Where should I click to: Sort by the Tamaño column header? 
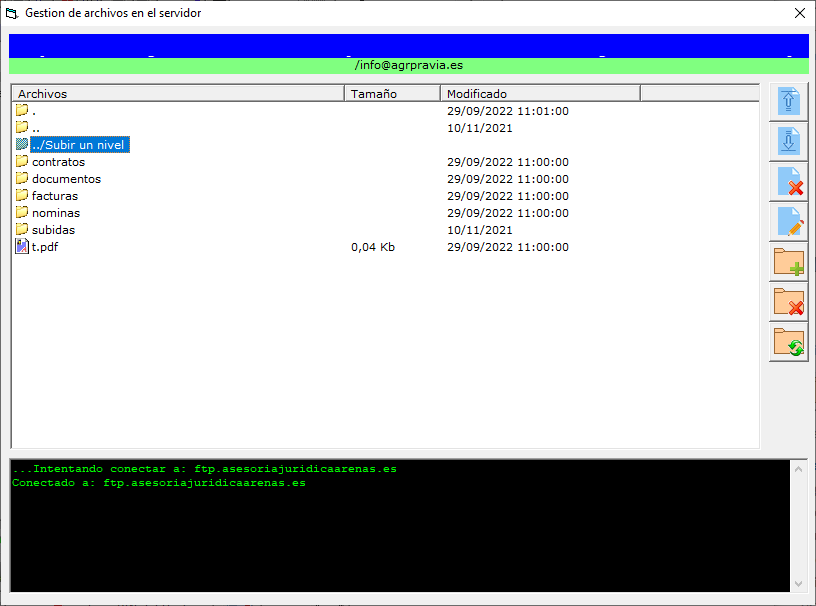[392, 94]
